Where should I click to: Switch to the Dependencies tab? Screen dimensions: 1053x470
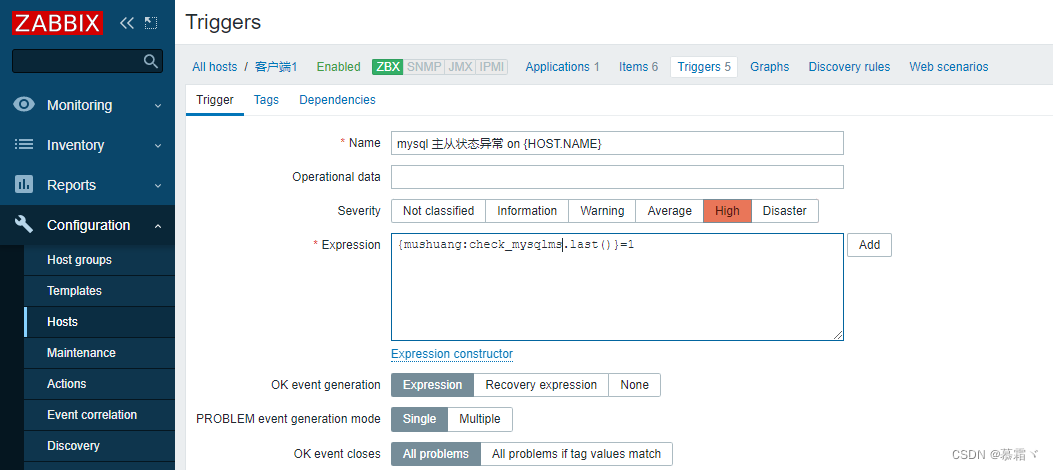click(x=337, y=100)
